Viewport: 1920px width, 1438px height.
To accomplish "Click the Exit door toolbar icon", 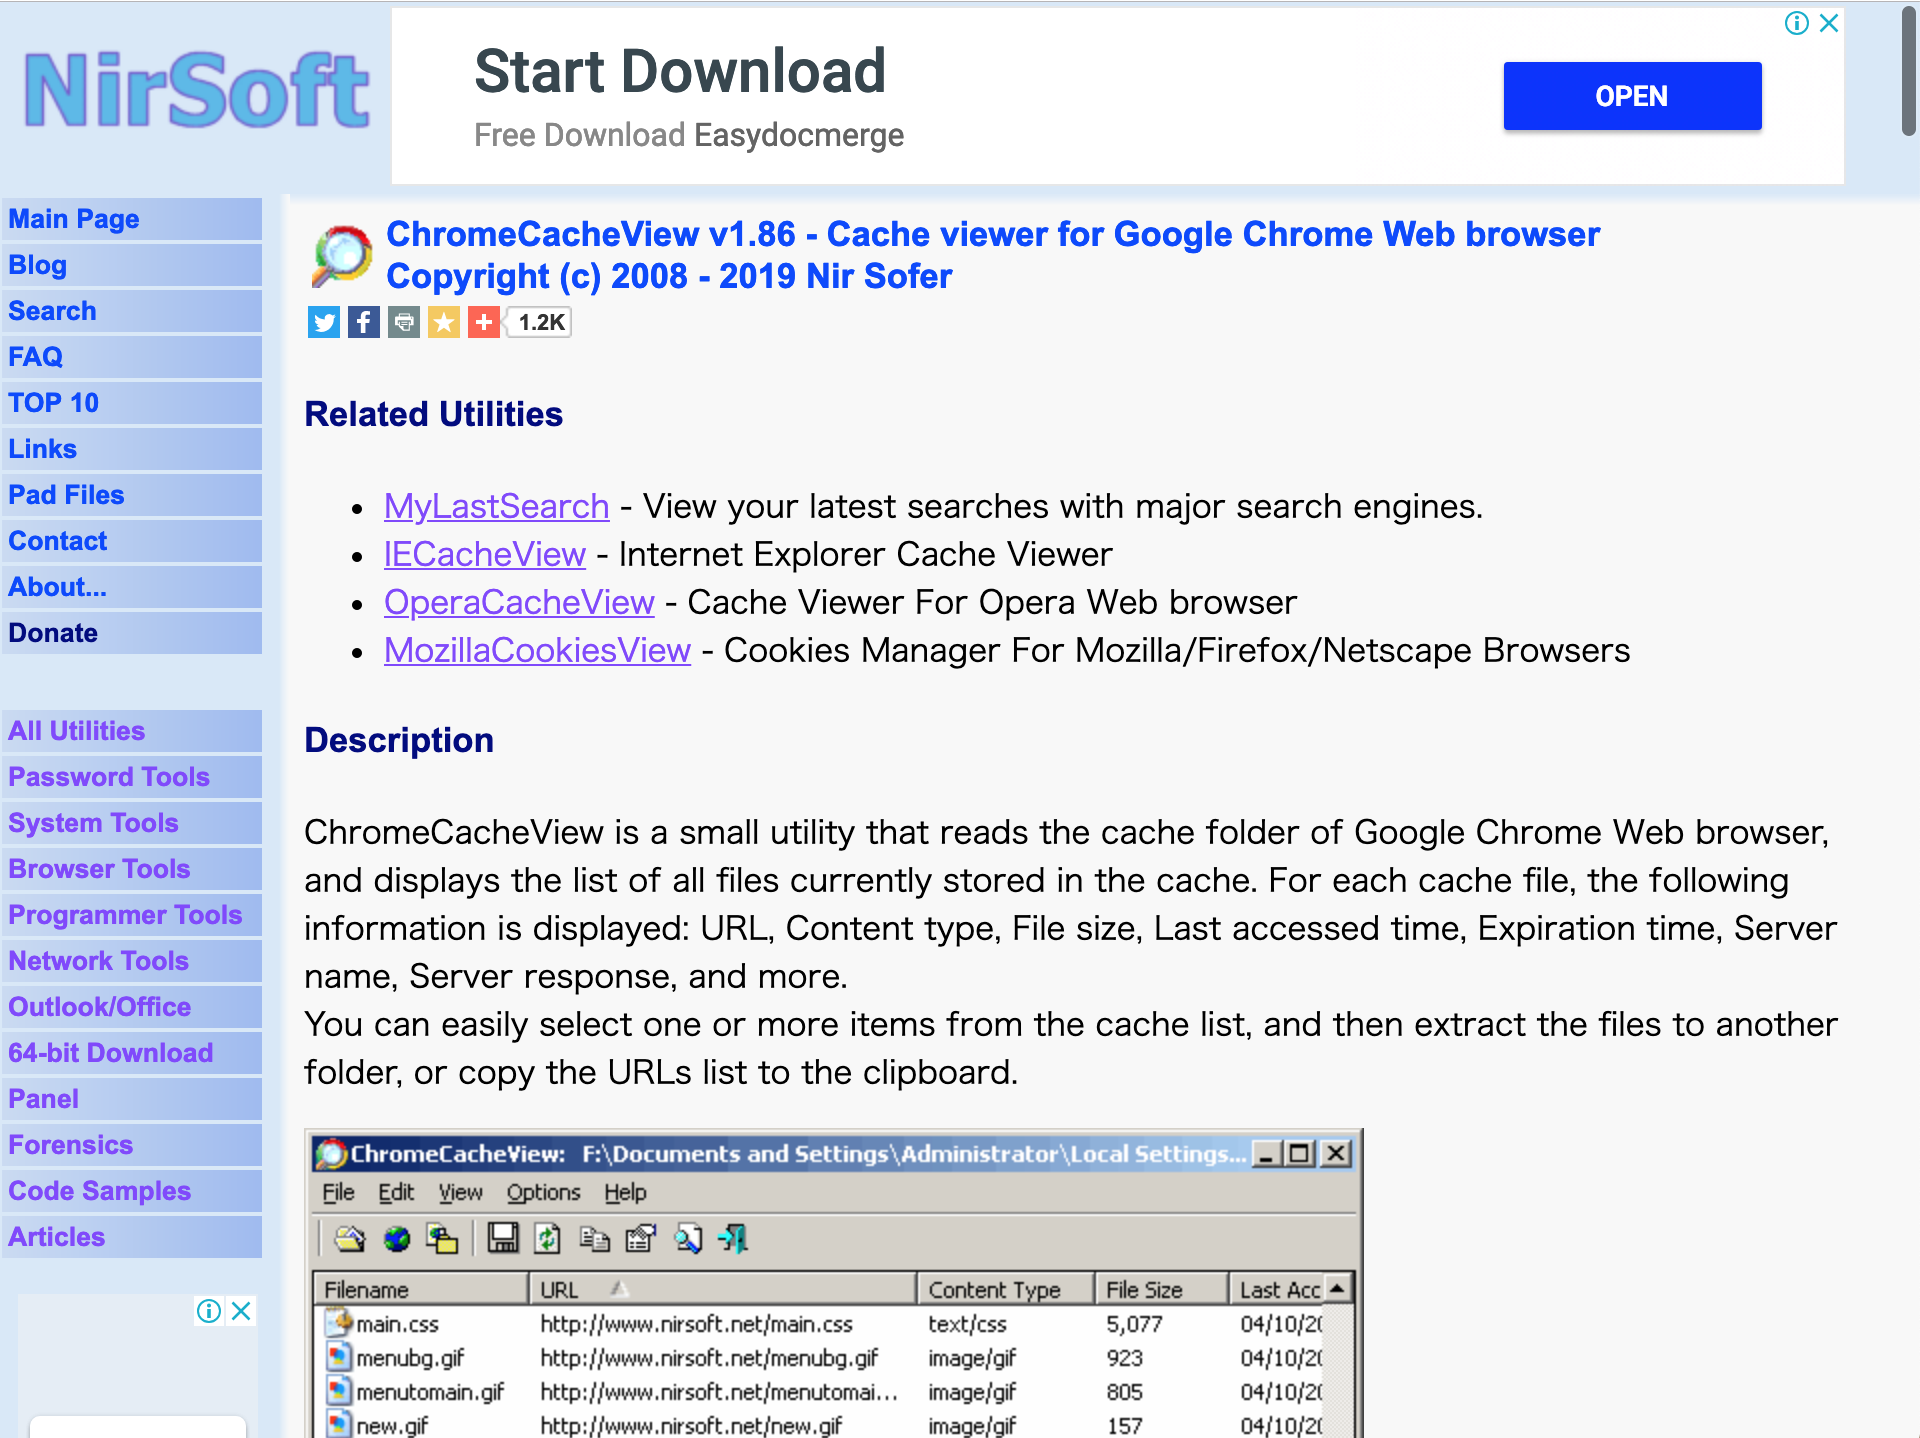I will (x=733, y=1240).
